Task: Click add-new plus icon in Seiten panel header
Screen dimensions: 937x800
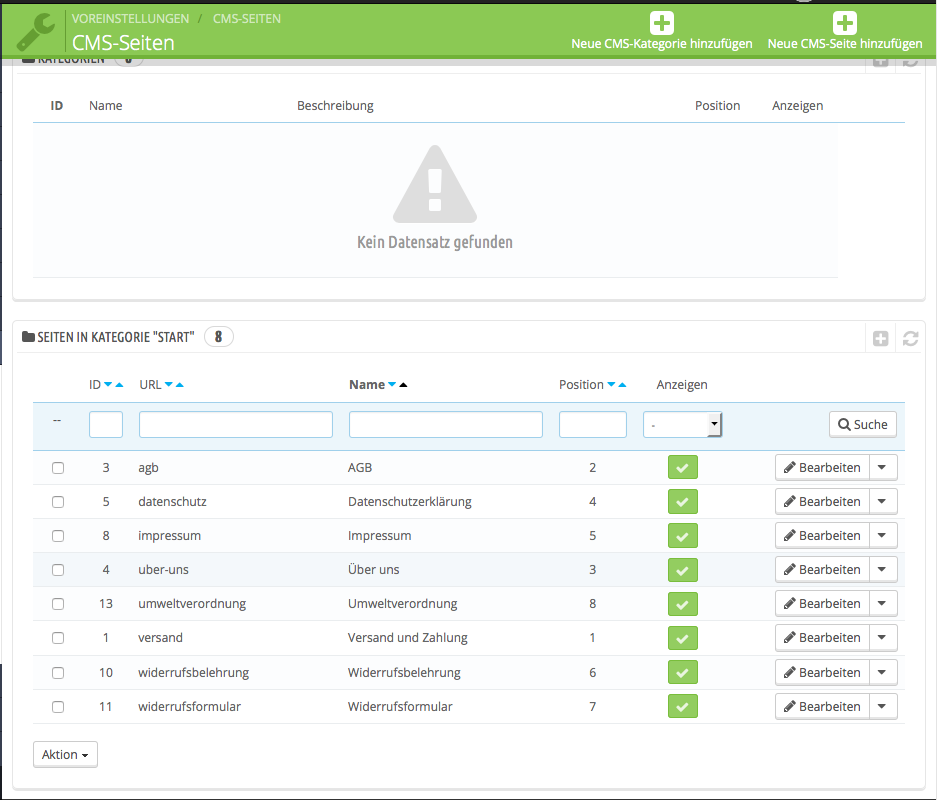Action: point(880,339)
